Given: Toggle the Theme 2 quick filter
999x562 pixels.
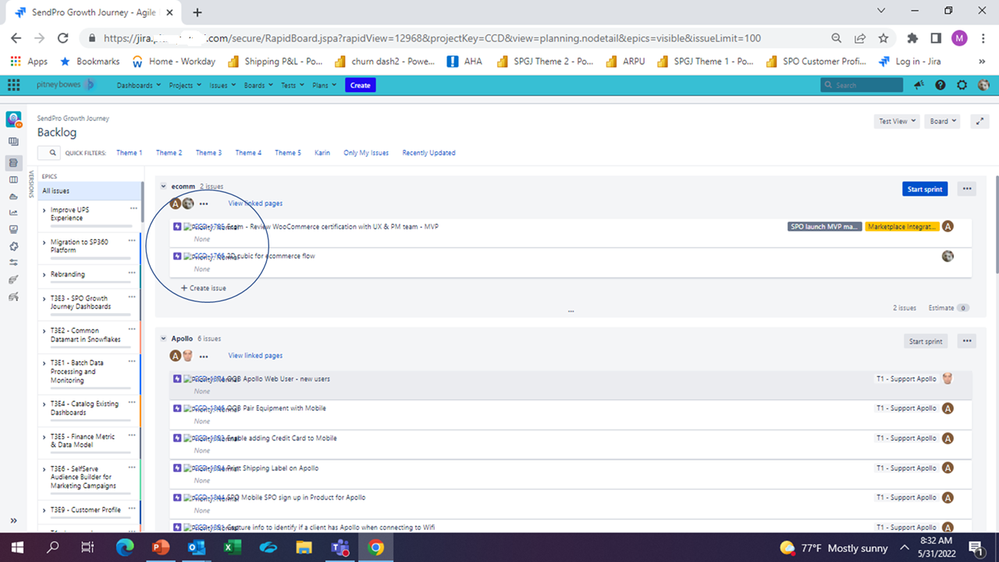Looking at the screenshot, I should pos(169,153).
